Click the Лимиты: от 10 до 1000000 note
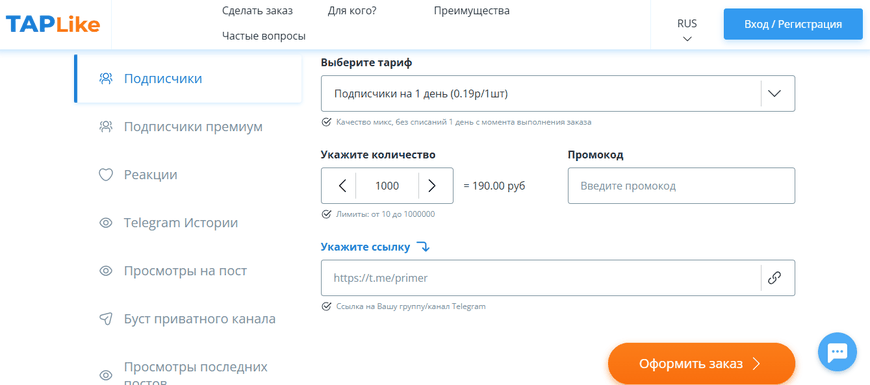The image size is (870, 385). point(385,214)
